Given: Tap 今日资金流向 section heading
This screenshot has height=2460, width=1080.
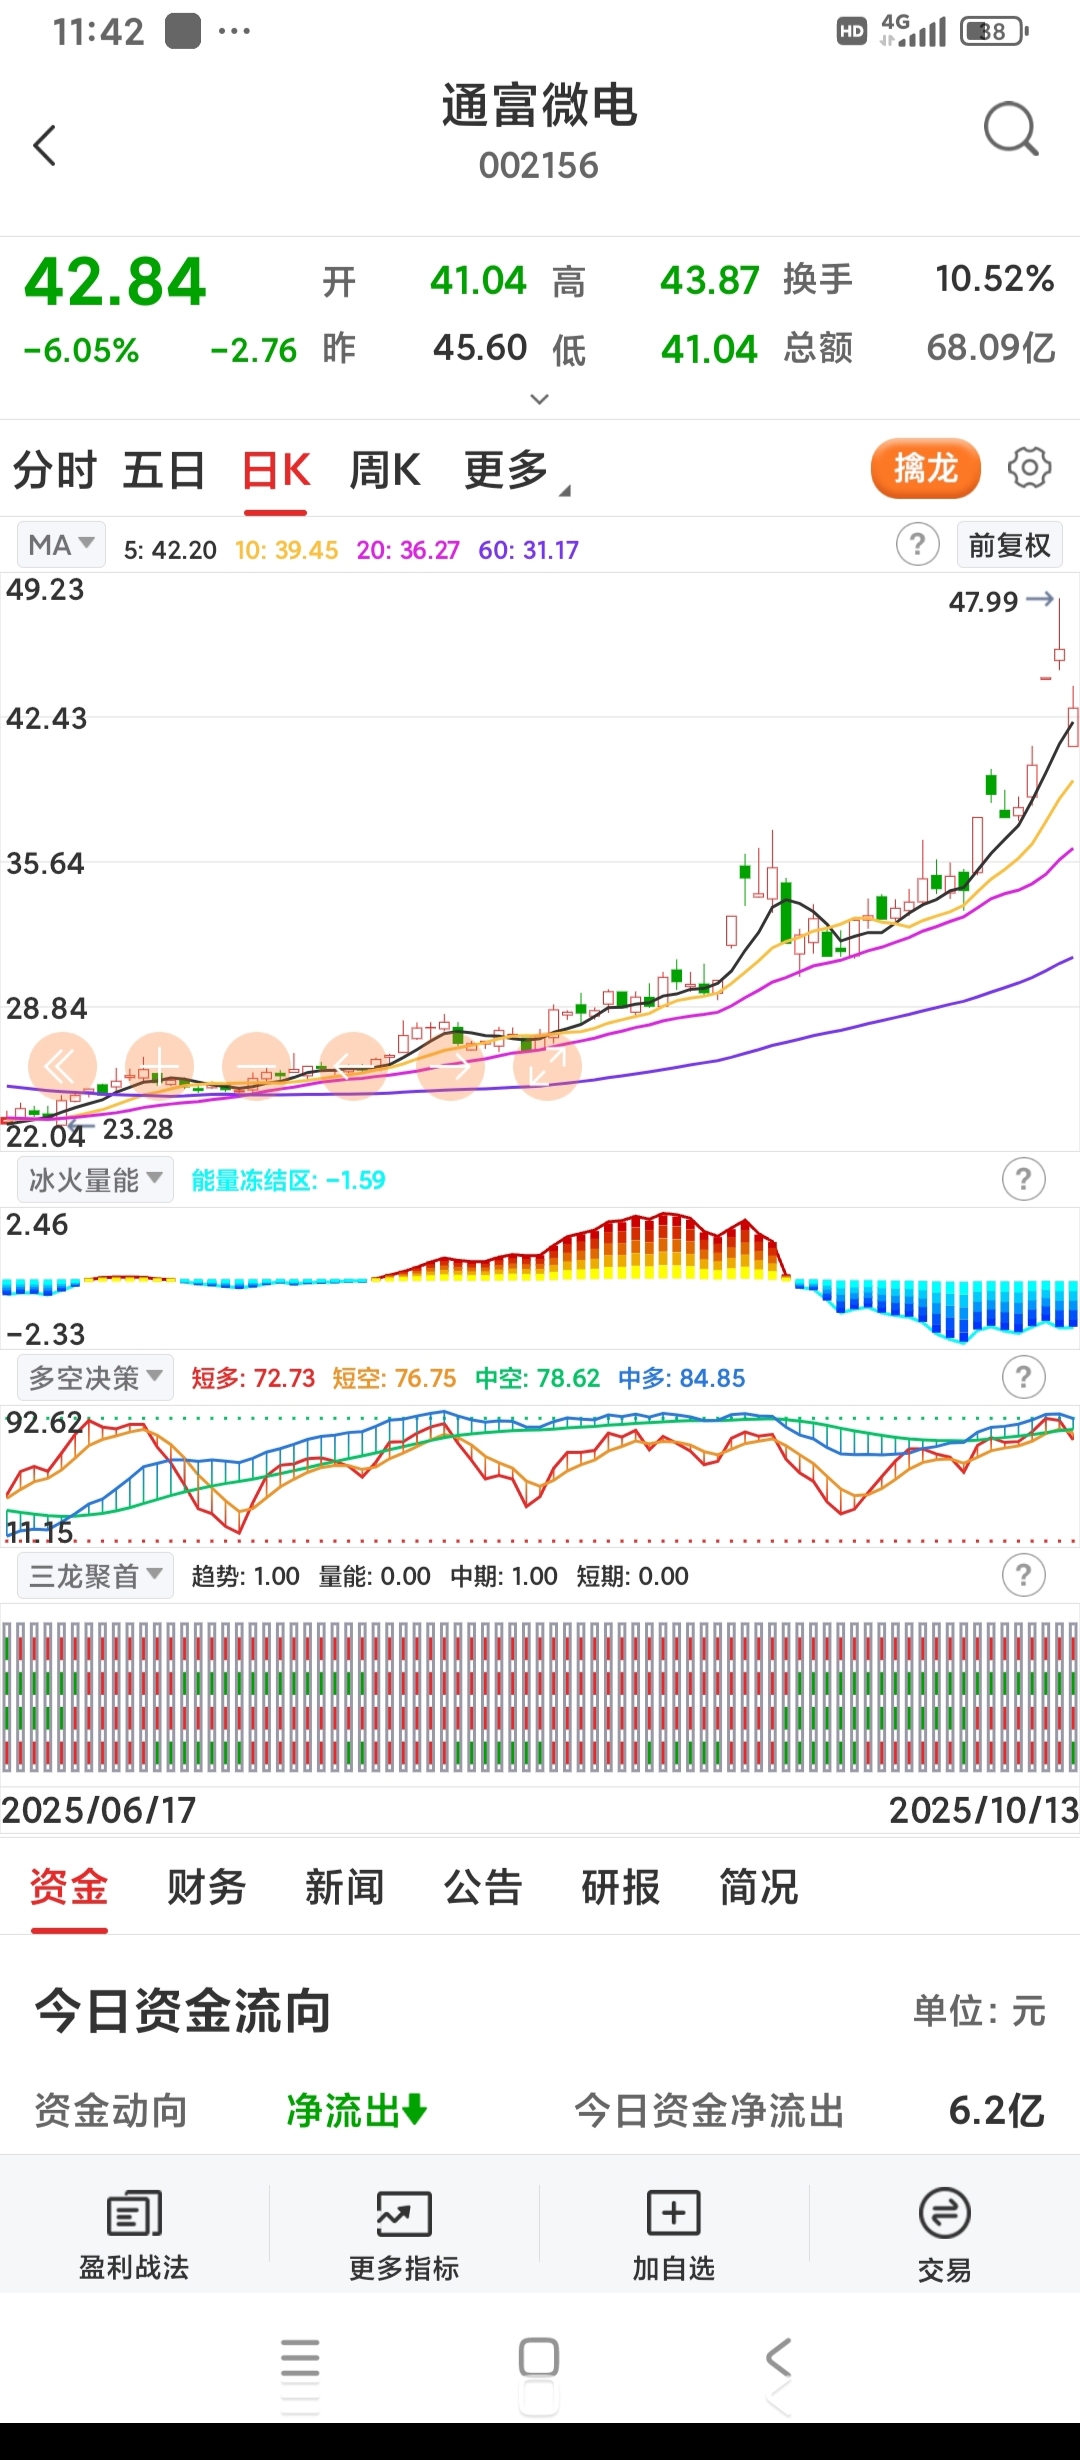Looking at the screenshot, I should click(x=183, y=2011).
